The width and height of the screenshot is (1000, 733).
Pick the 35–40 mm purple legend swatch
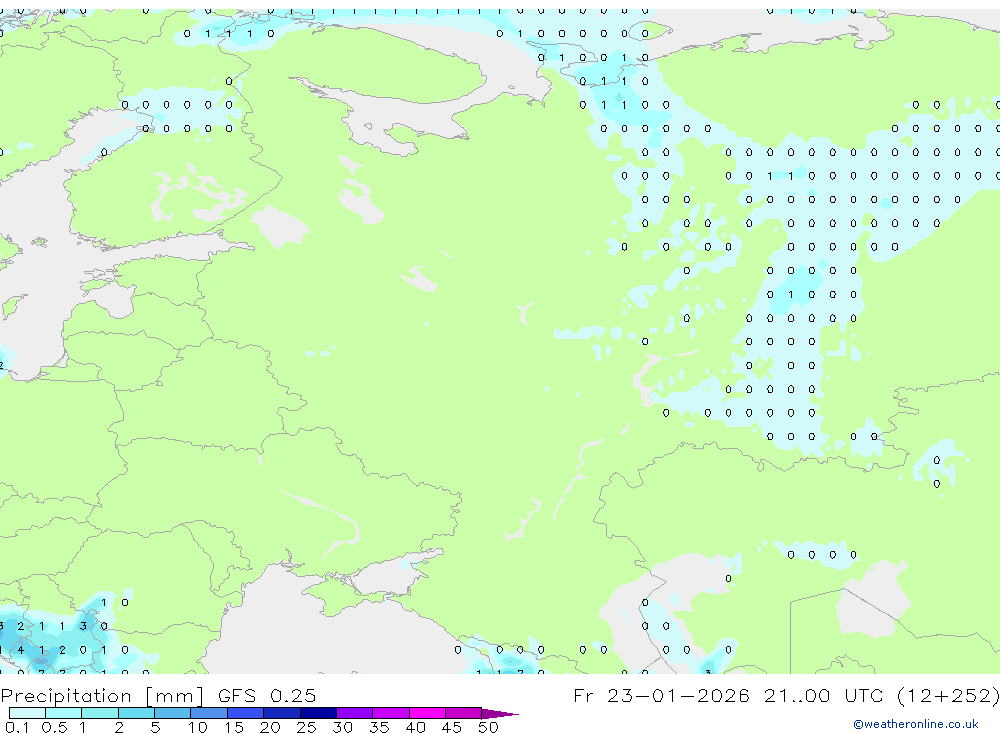pos(391,713)
